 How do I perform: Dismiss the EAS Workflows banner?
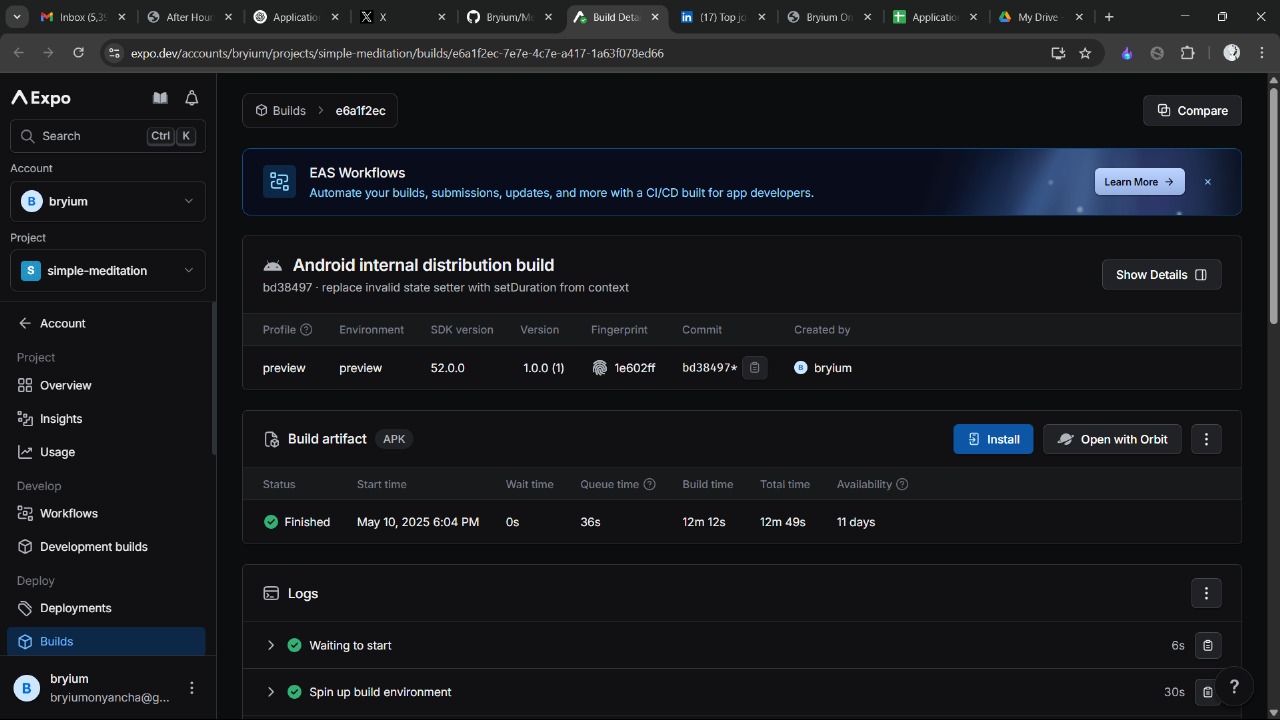pyautogui.click(x=1207, y=182)
